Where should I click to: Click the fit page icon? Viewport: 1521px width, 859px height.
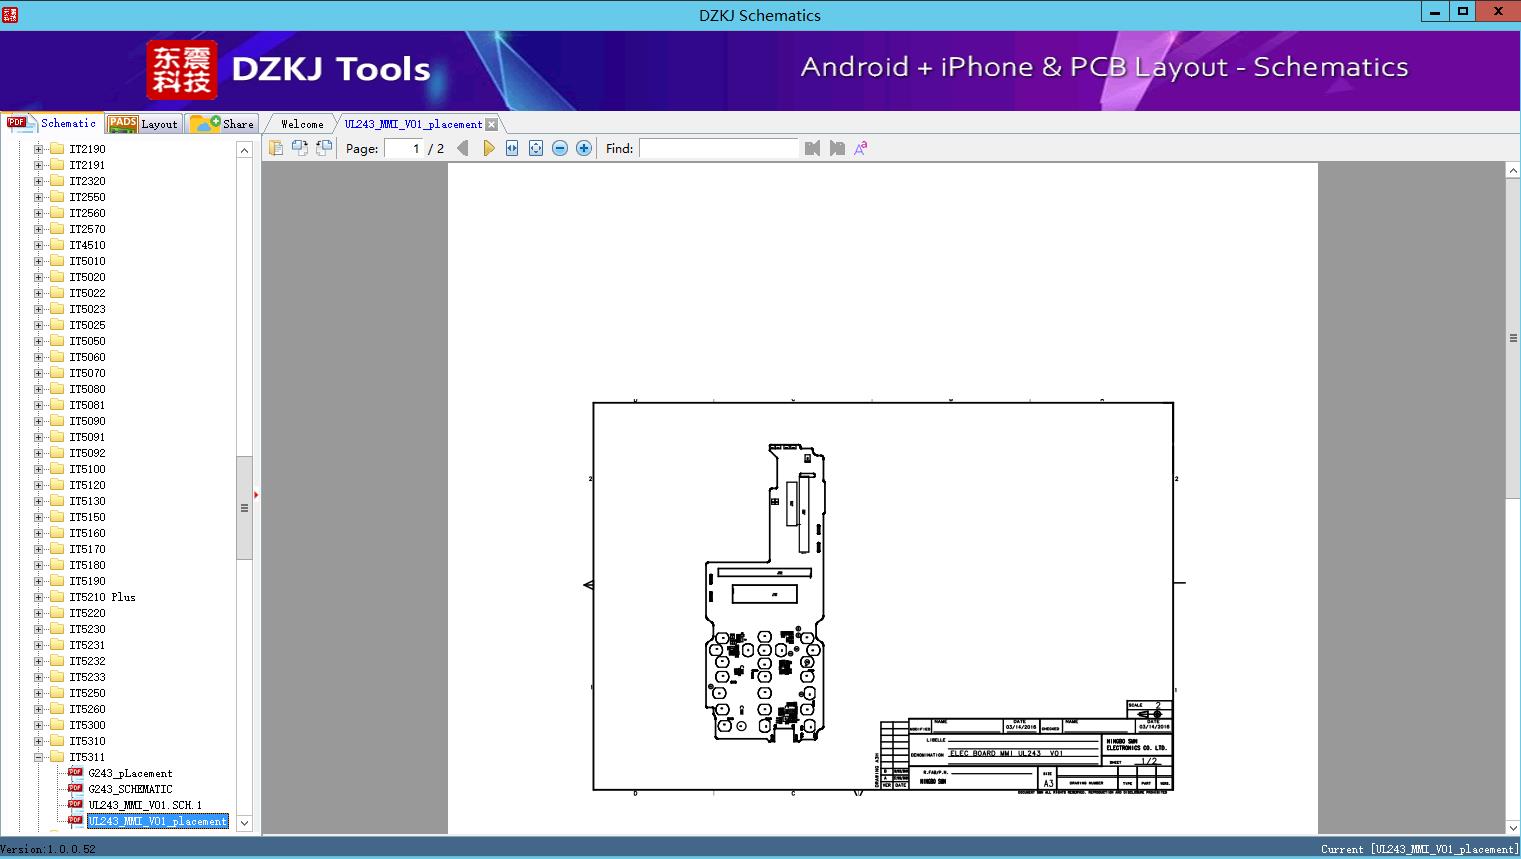point(536,148)
